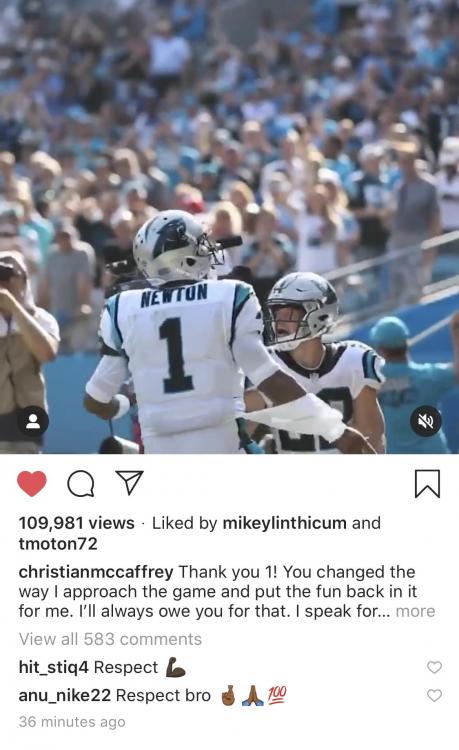Open tmoton72's profile
This screenshot has width=459, height=750.
coord(58,543)
